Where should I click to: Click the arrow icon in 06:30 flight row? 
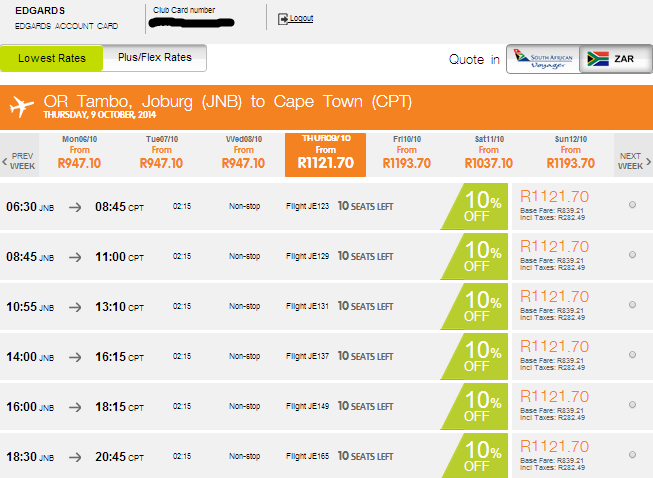tap(75, 207)
